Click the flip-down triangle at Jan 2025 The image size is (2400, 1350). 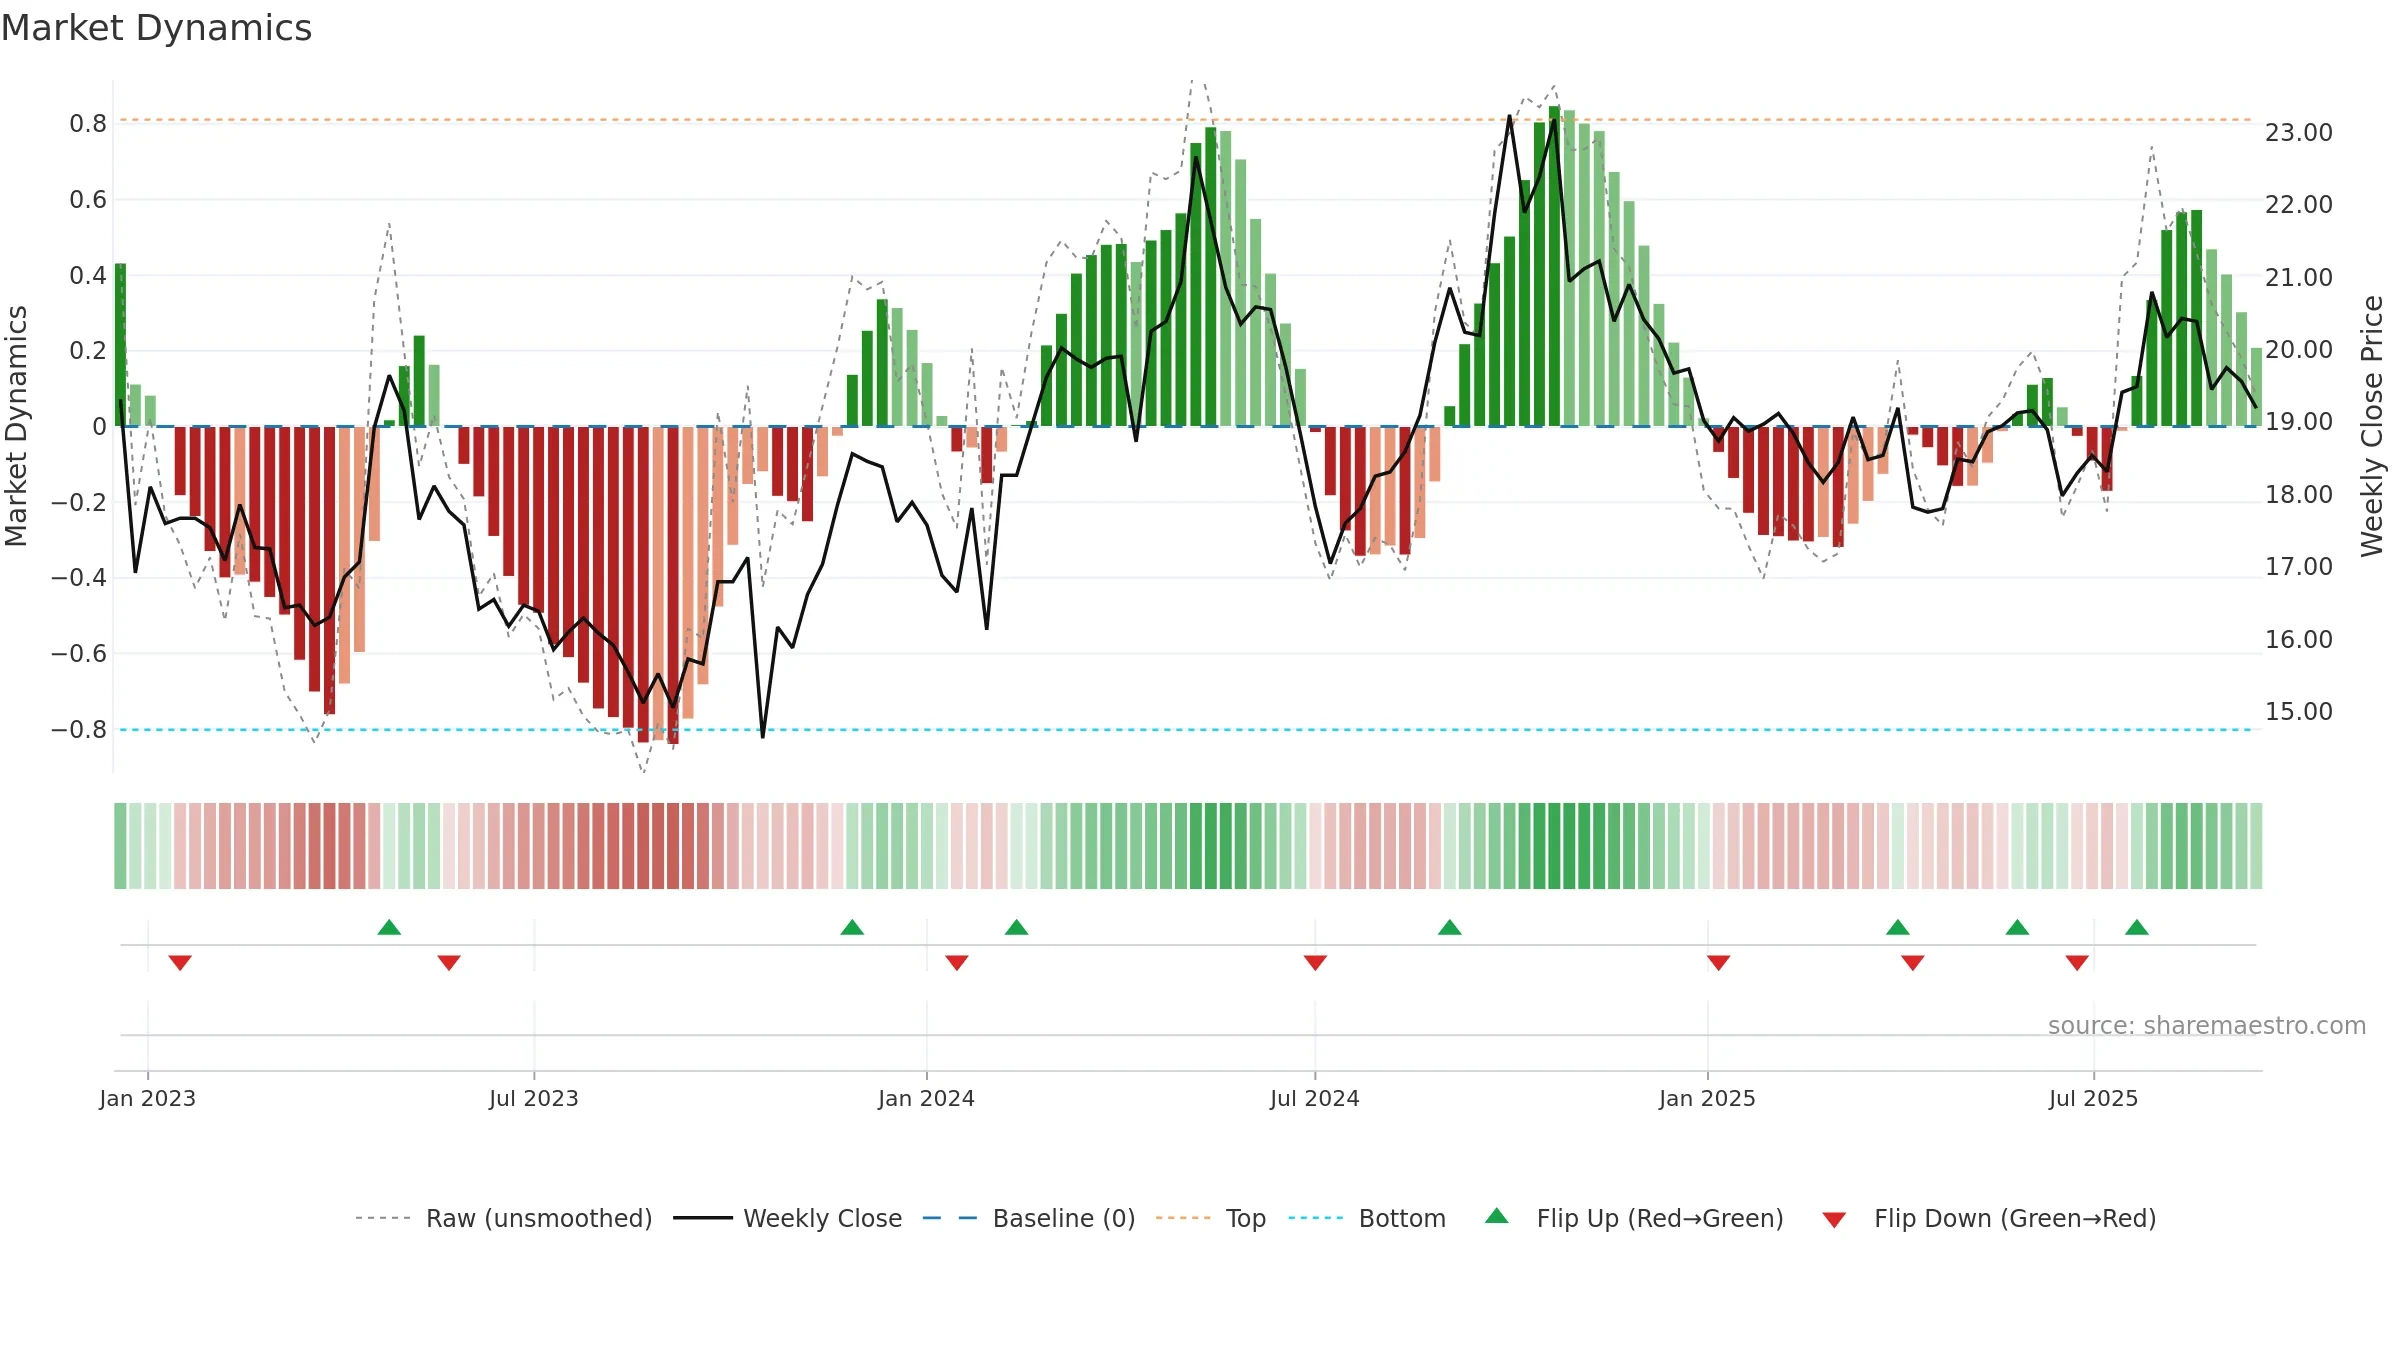(1718, 963)
